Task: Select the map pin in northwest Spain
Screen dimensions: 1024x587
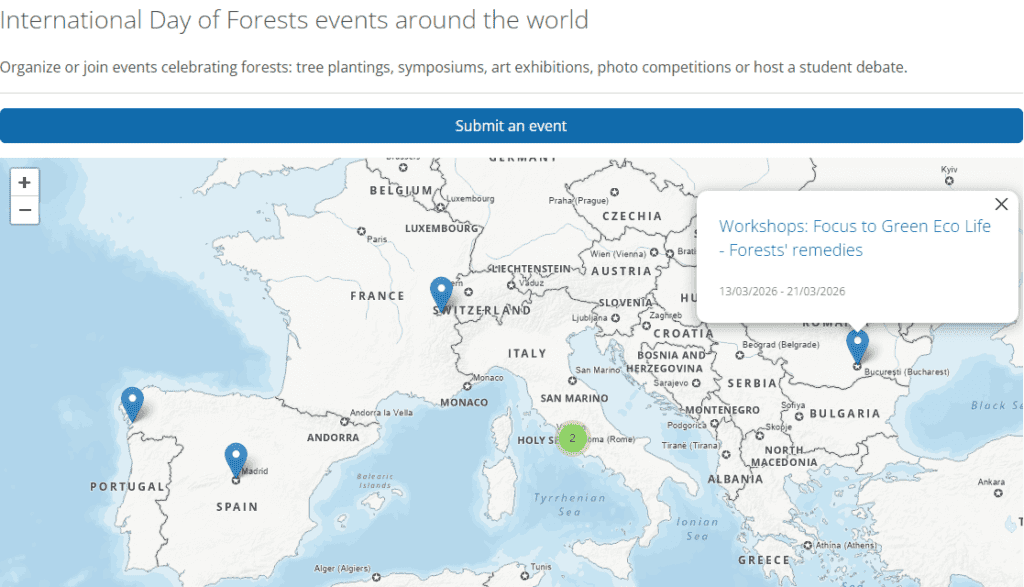Action: coord(133,405)
